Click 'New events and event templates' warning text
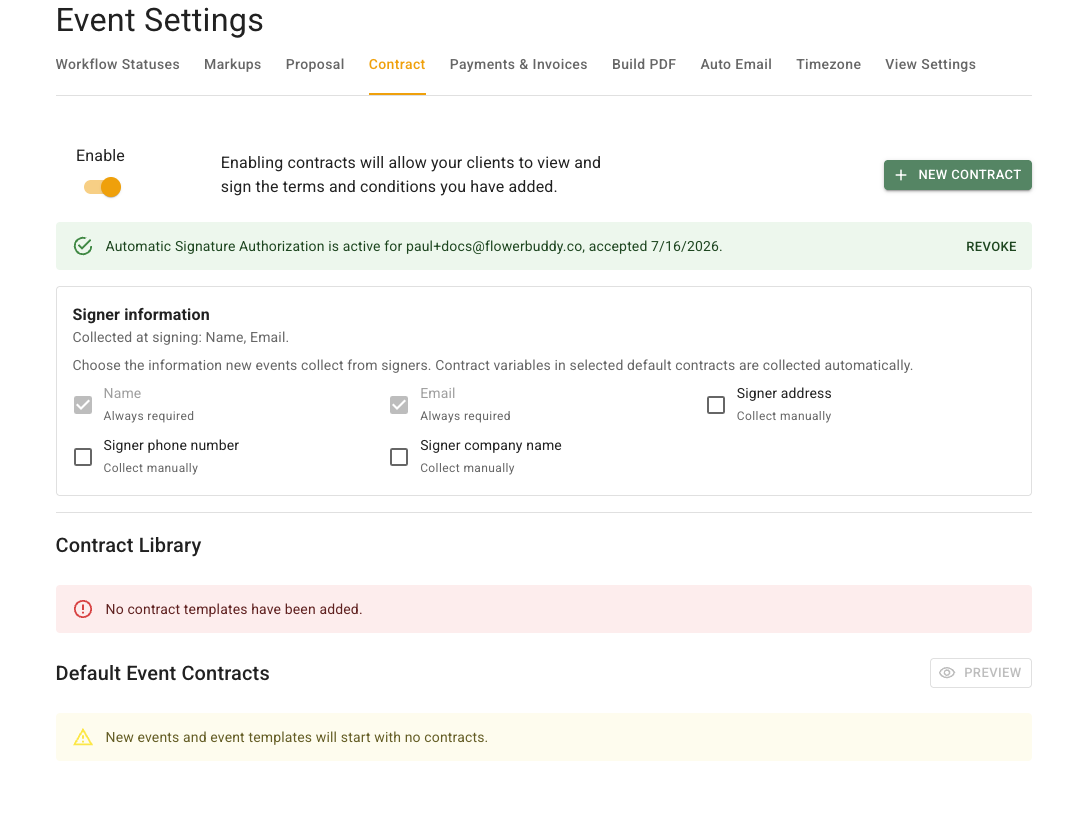1088x817 pixels. click(x=296, y=737)
